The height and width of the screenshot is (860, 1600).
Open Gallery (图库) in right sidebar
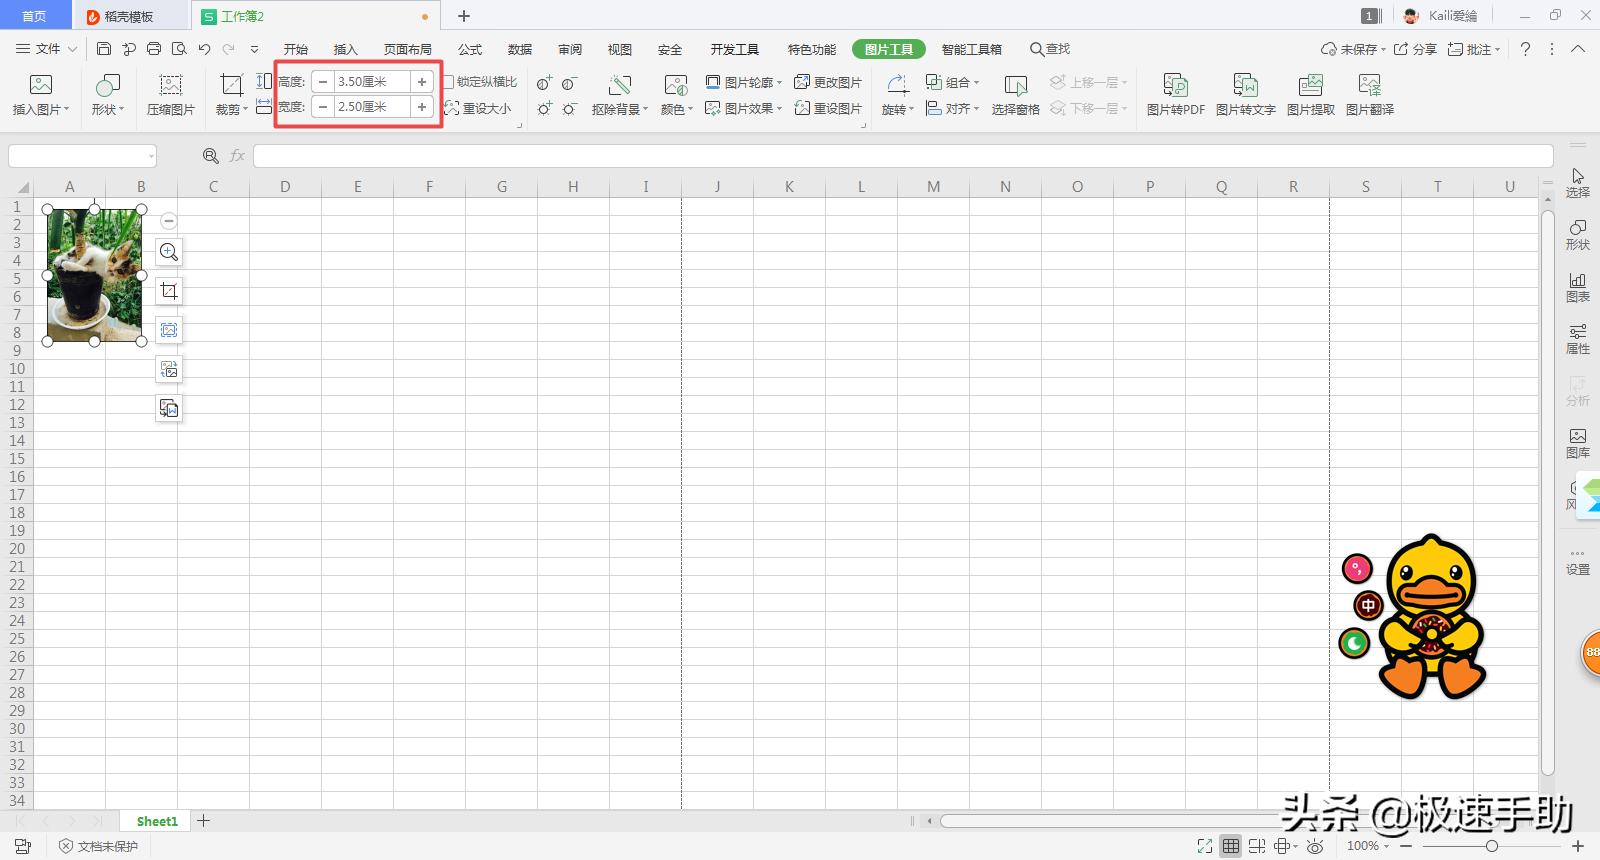click(1577, 442)
